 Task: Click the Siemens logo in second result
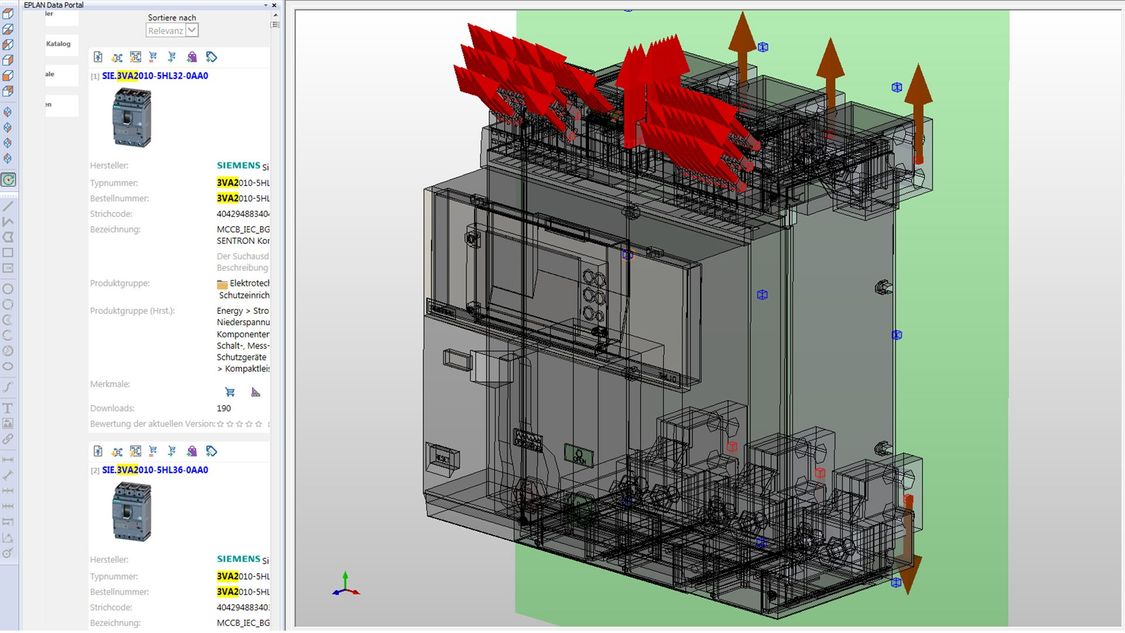pyautogui.click(x=238, y=558)
